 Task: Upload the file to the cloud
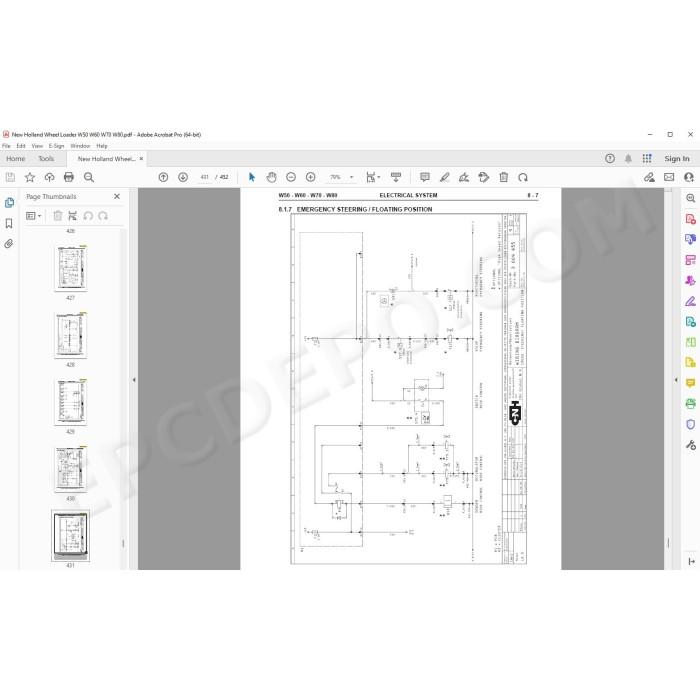[49, 177]
